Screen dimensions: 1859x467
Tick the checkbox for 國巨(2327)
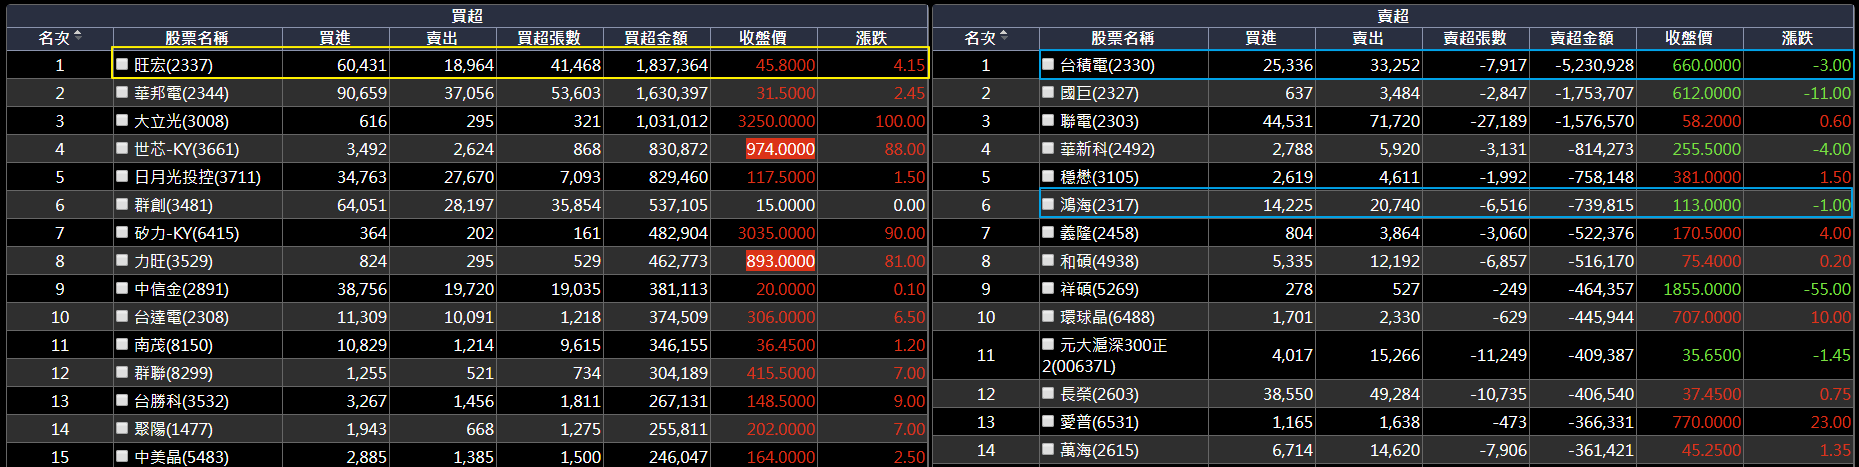[x=1048, y=92]
